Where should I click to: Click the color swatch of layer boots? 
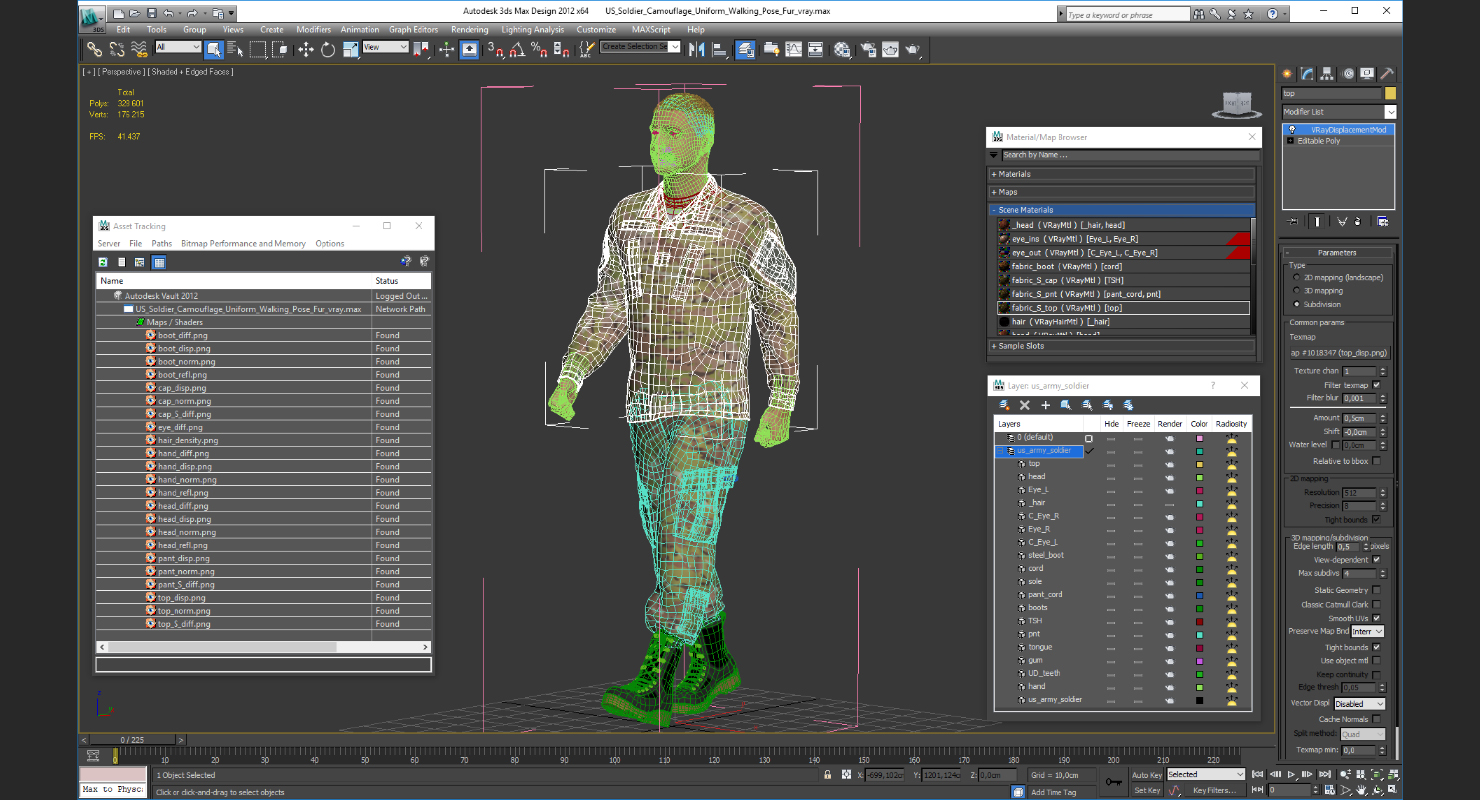point(1199,608)
